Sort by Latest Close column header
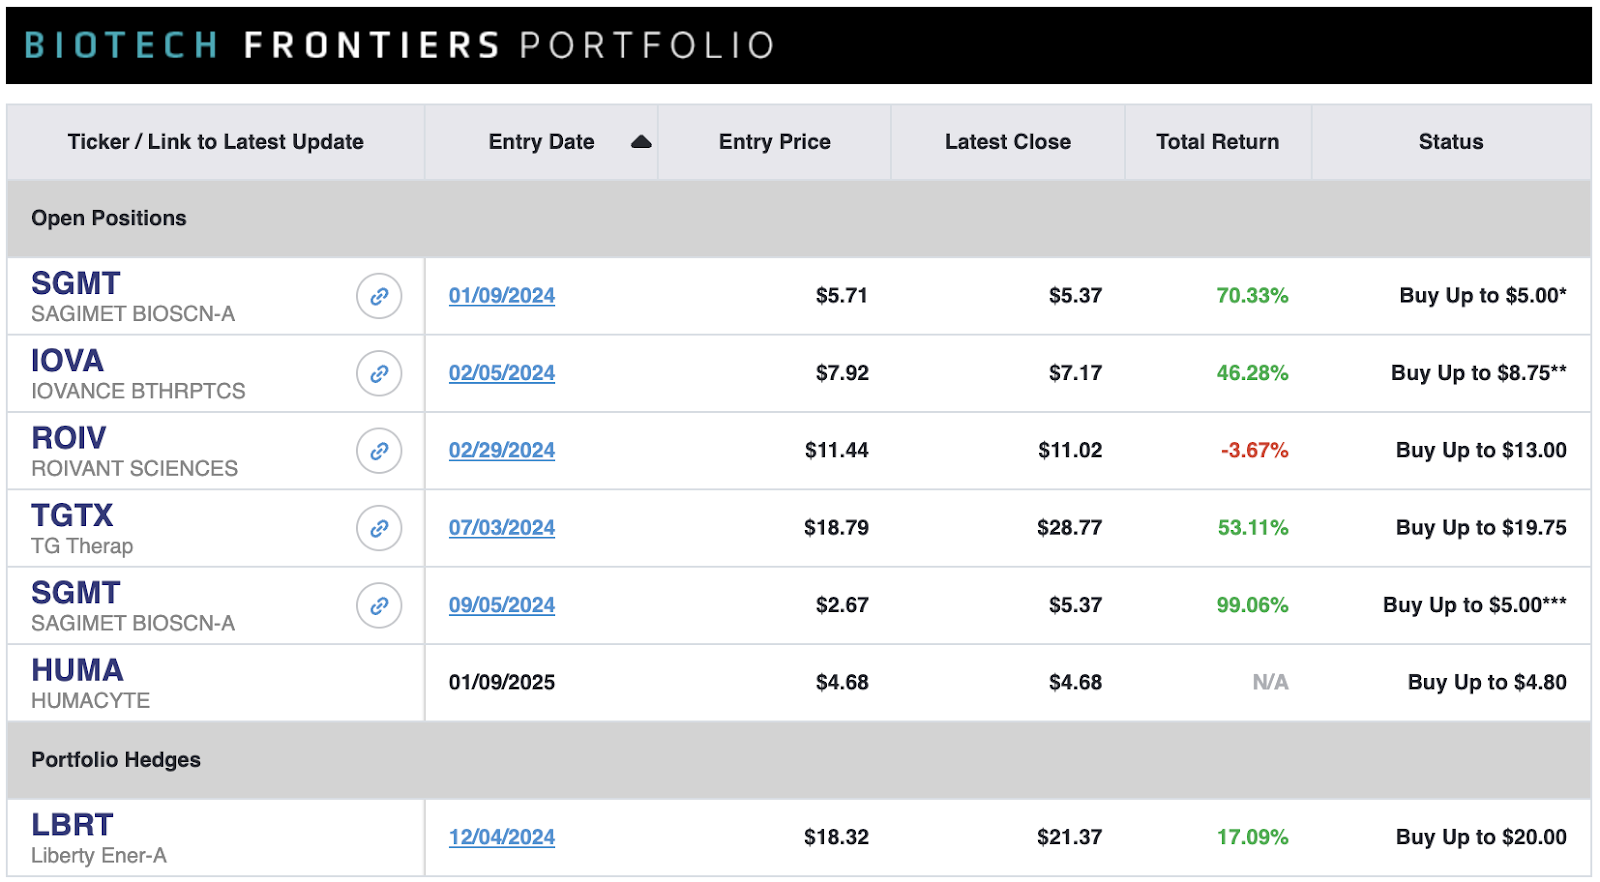The image size is (1600, 882). tap(1008, 142)
